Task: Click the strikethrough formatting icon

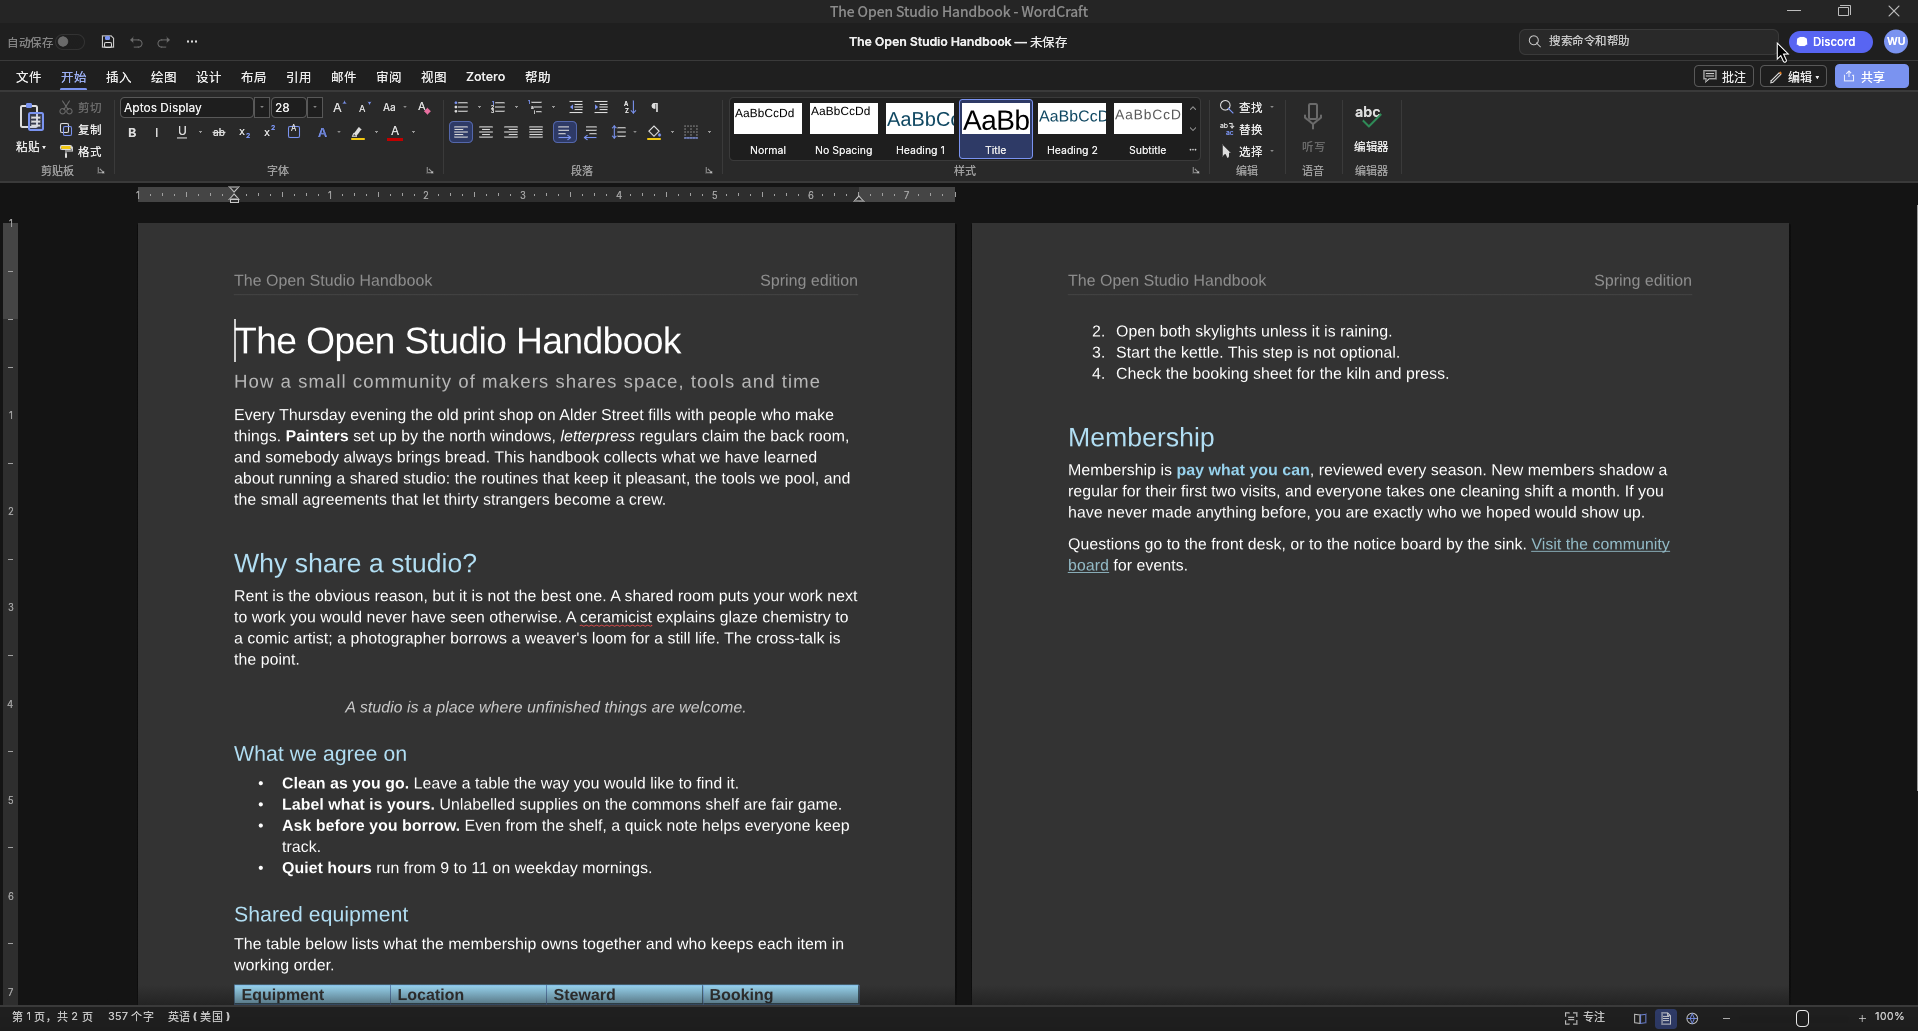Action: (x=219, y=132)
